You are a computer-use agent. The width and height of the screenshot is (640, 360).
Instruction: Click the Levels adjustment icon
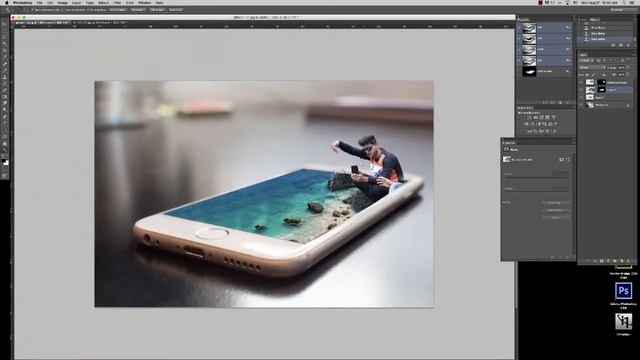(535, 117)
